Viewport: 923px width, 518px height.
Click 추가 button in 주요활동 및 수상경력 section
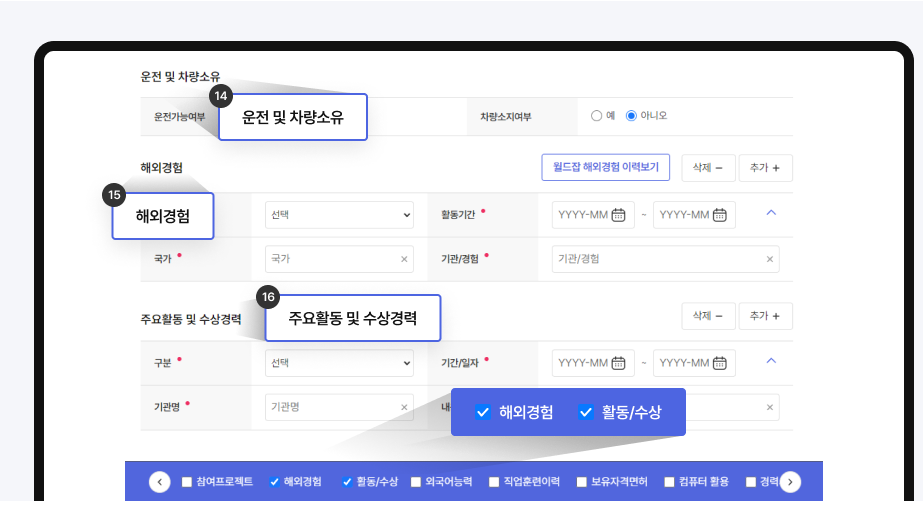coord(765,316)
